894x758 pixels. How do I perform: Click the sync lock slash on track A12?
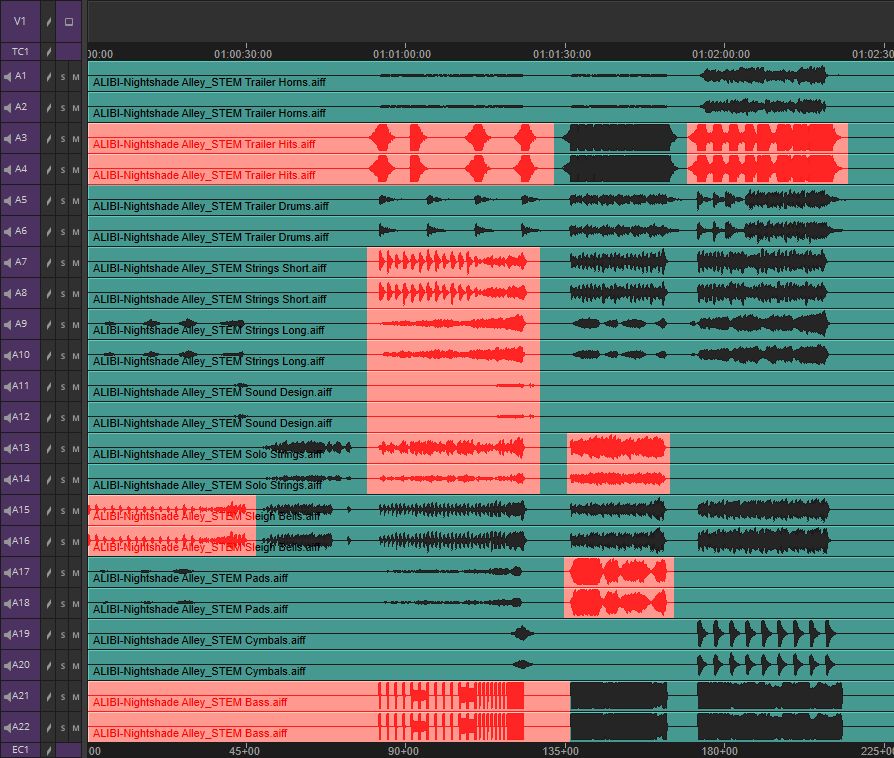tap(48, 417)
